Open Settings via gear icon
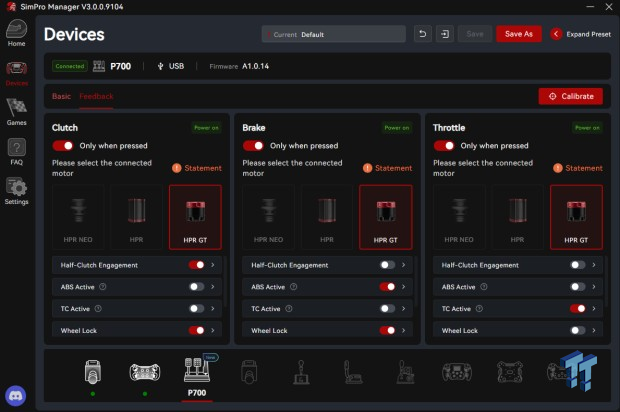This screenshot has height=412, width=620. [x=16, y=191]
